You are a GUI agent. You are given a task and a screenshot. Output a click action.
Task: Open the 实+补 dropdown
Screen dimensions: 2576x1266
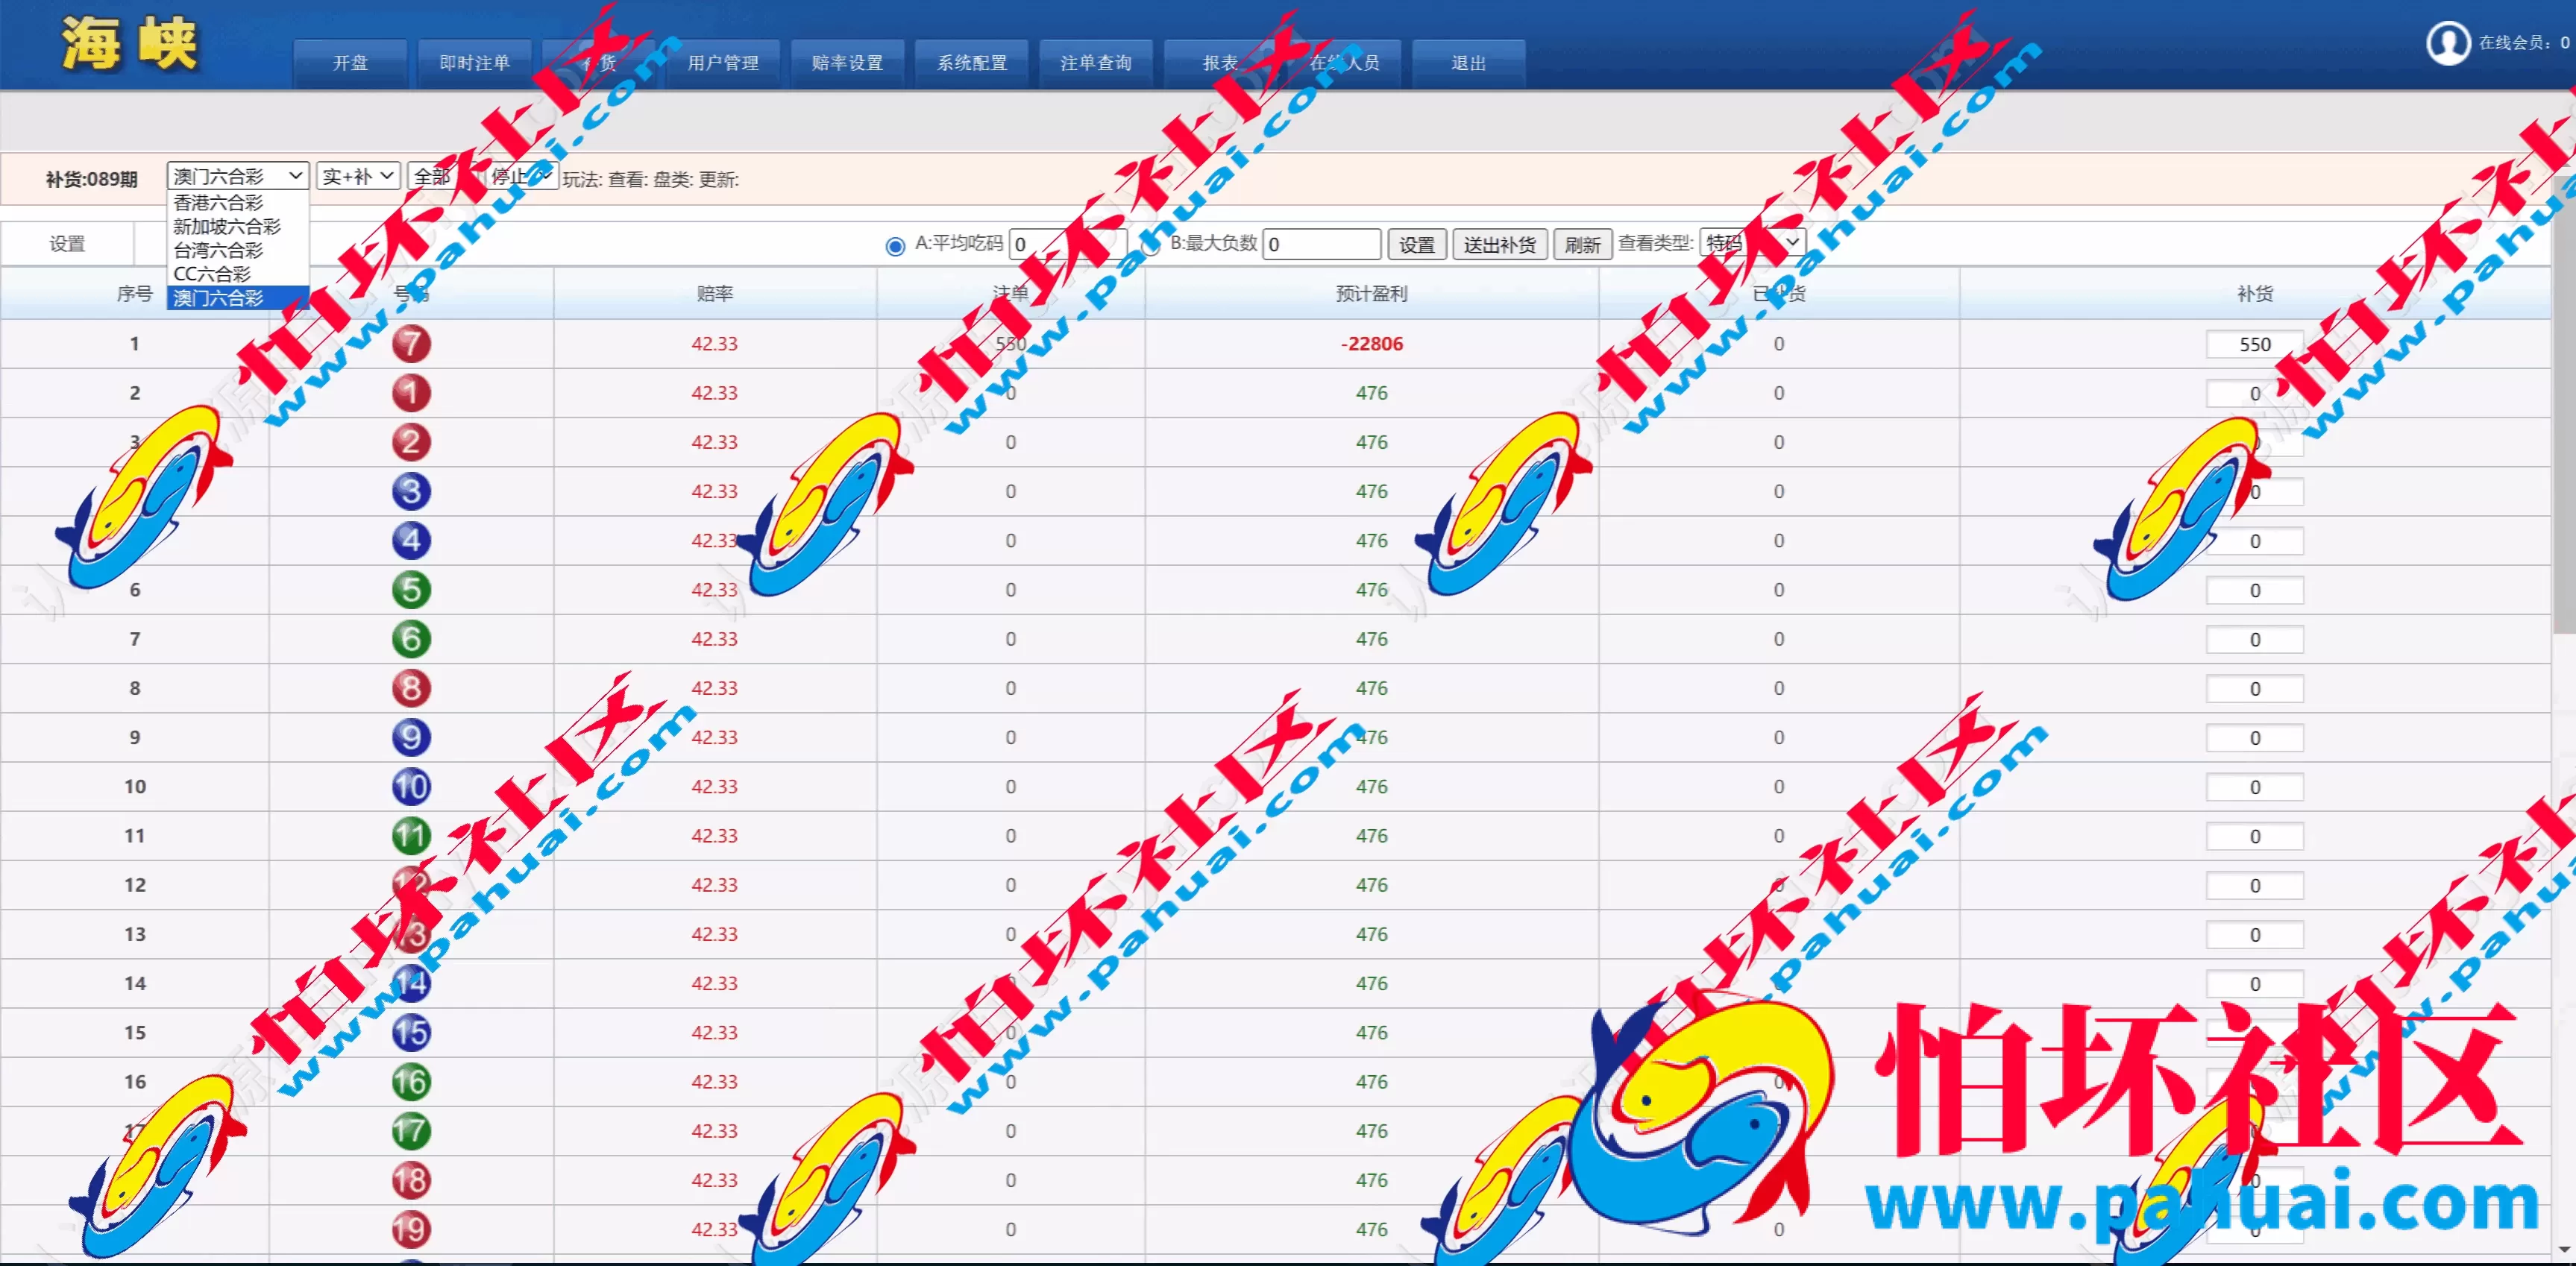(358, 176)
